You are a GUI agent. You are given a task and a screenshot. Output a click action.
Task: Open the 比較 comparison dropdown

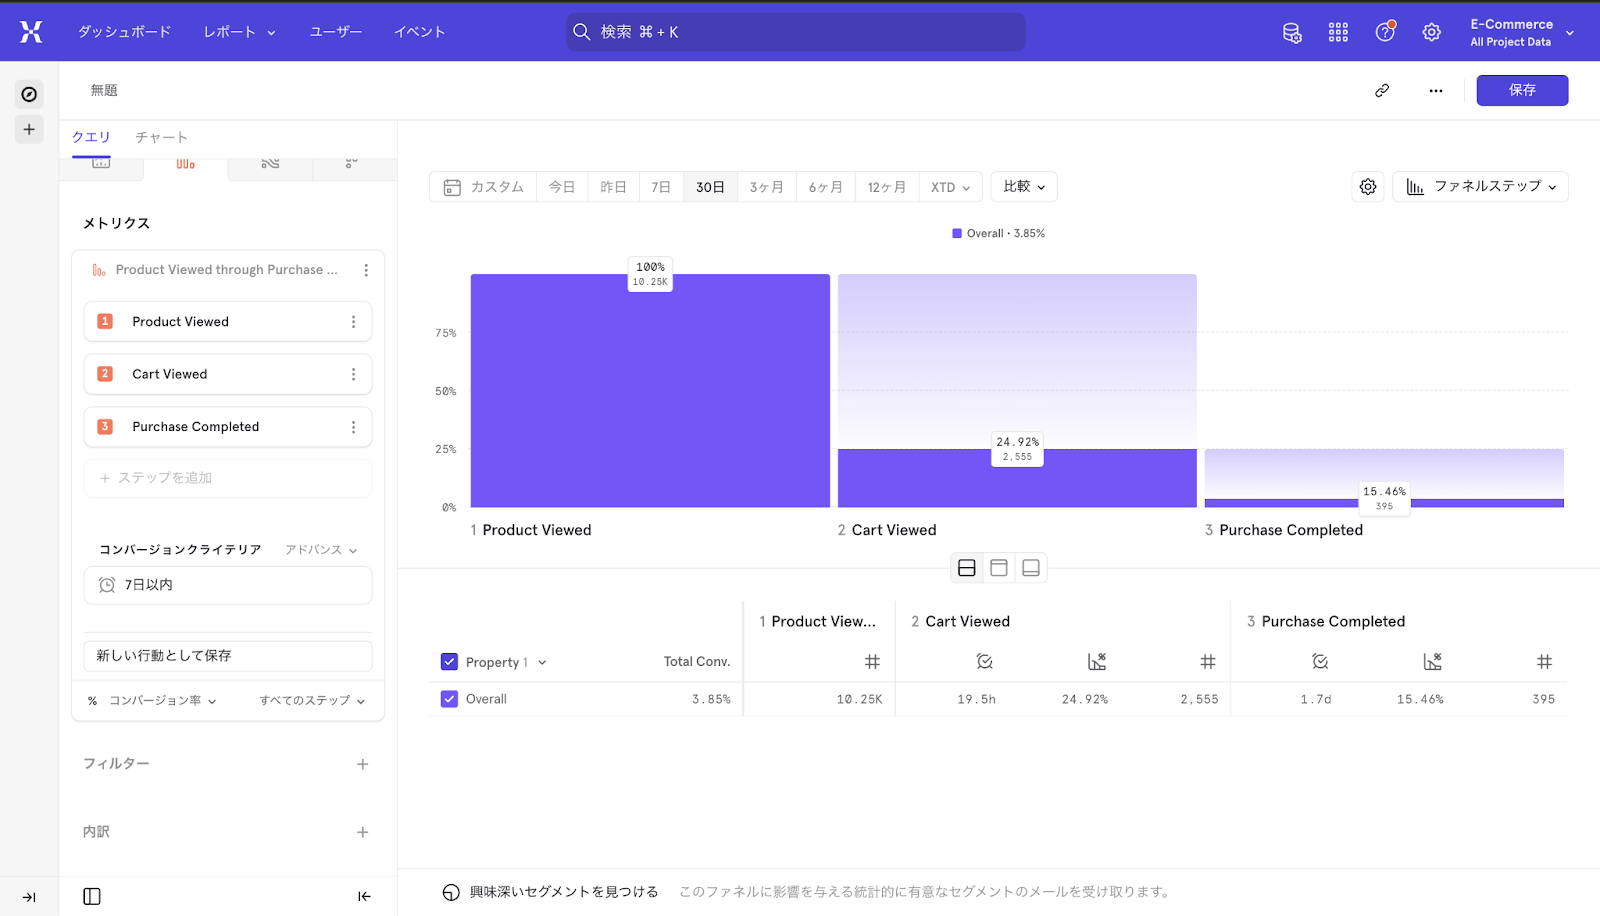(x=1024, y=187)
